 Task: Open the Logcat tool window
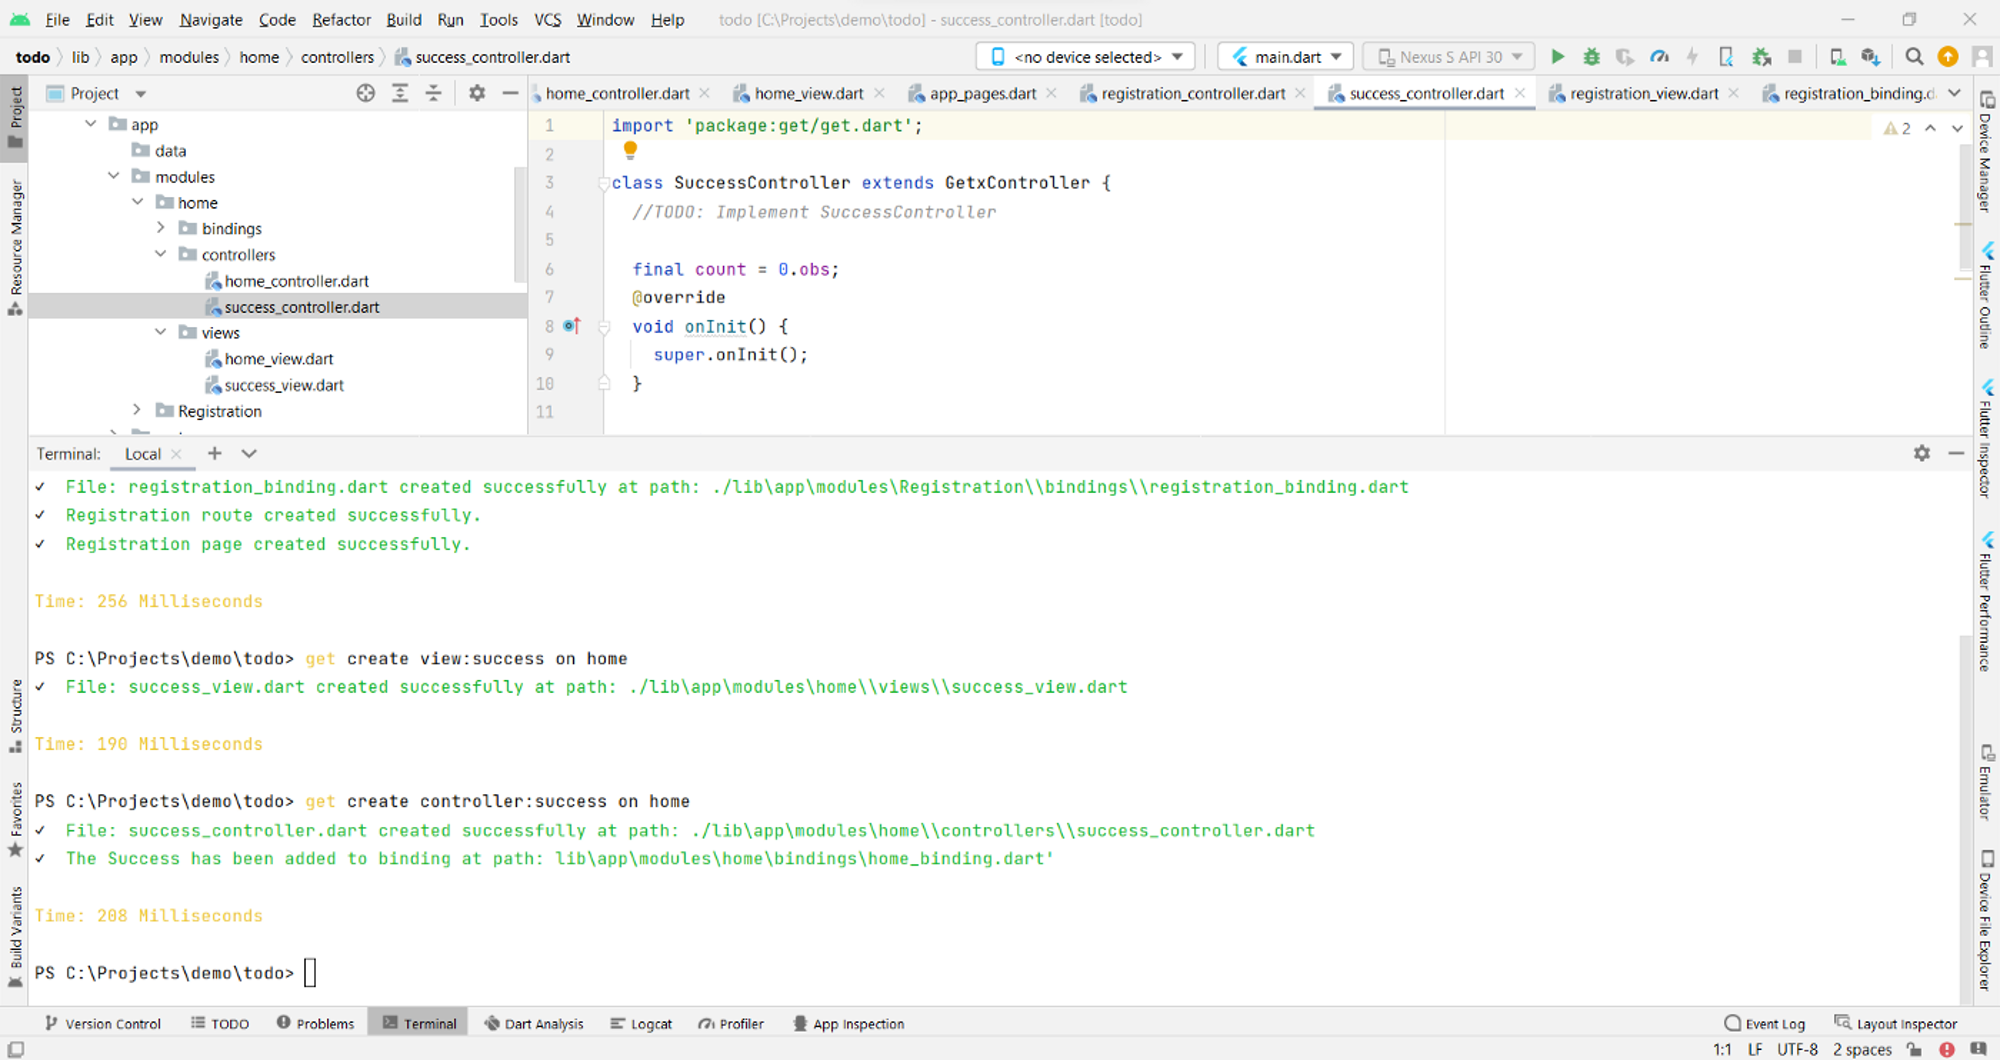click(641, 1023)
